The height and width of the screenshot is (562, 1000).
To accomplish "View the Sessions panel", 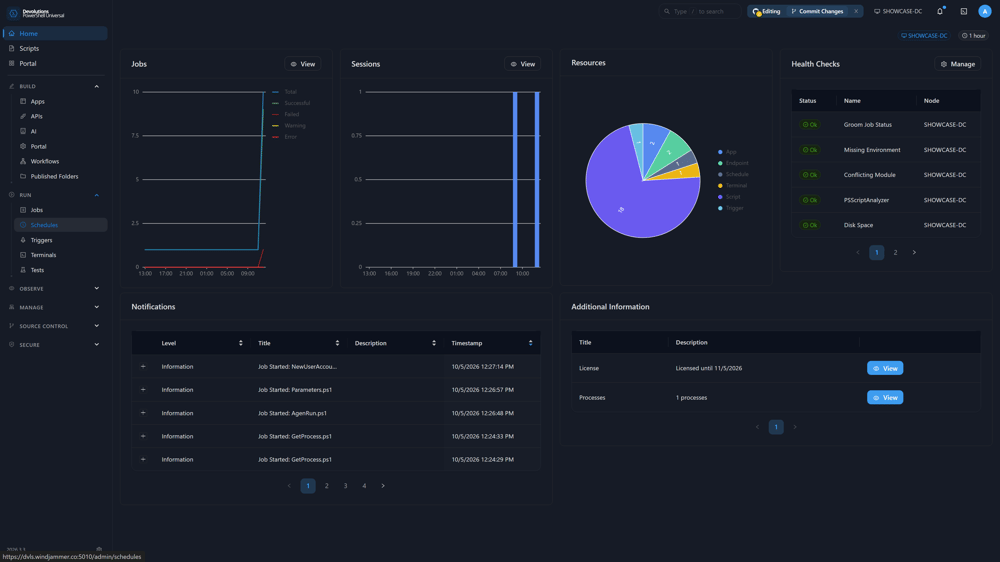I will pyautogui.click(x=522, y=64).
